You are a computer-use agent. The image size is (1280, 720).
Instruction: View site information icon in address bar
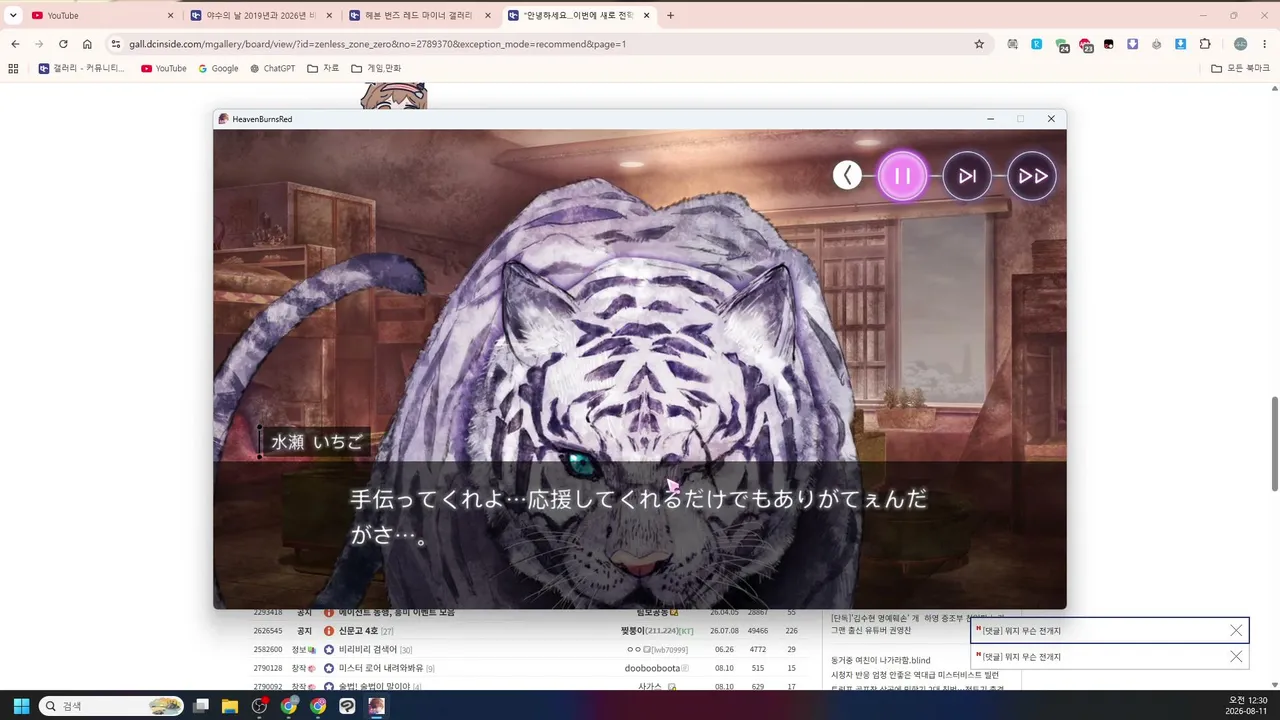point(116,44)
